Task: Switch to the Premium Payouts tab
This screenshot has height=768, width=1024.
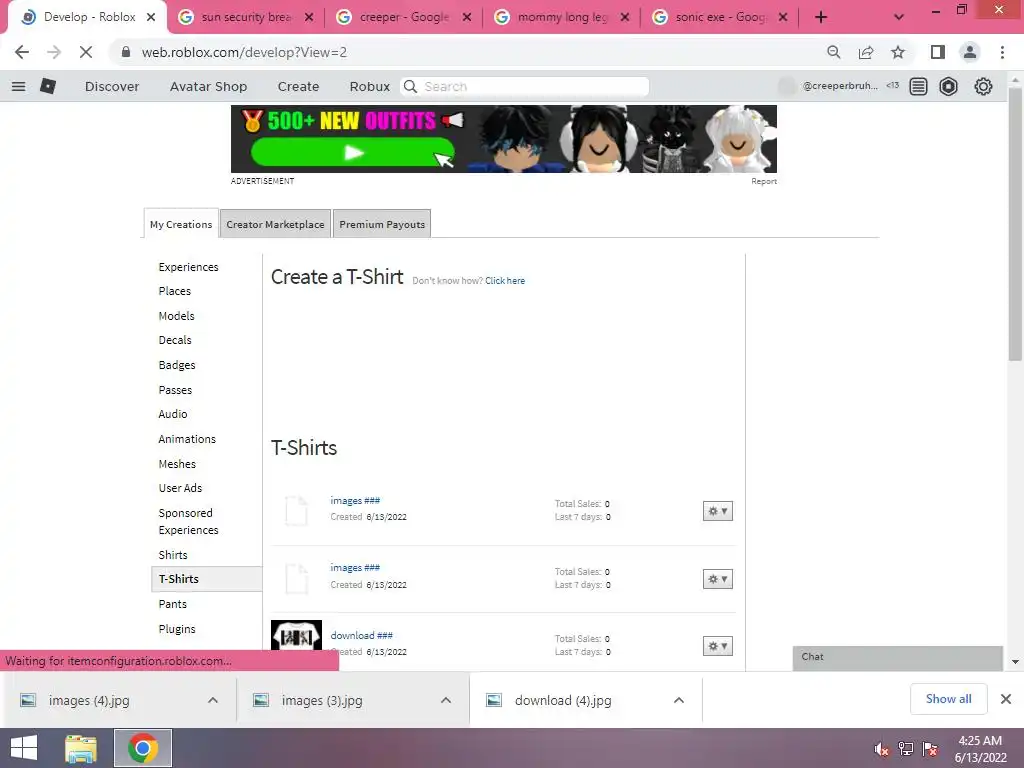Action: pos(382,224)
